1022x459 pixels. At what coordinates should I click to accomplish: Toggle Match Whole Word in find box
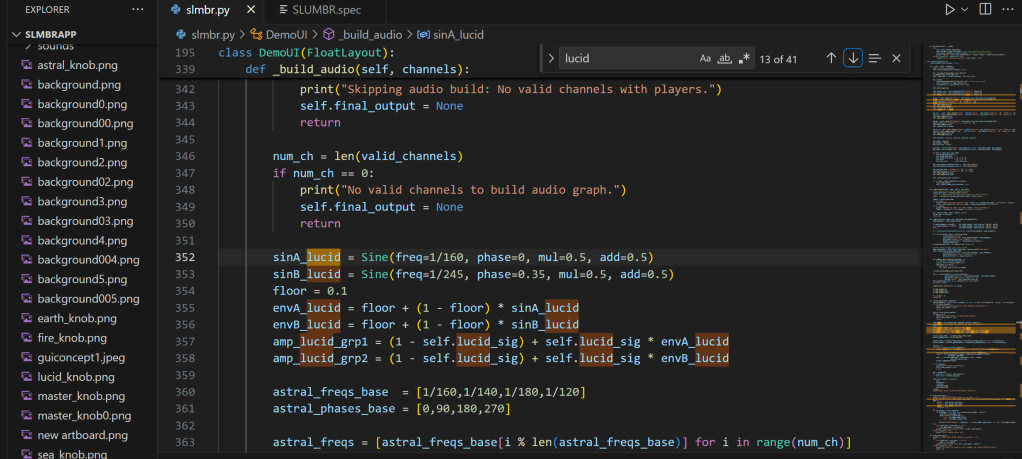pyautogui.click(x=725, y=58)
